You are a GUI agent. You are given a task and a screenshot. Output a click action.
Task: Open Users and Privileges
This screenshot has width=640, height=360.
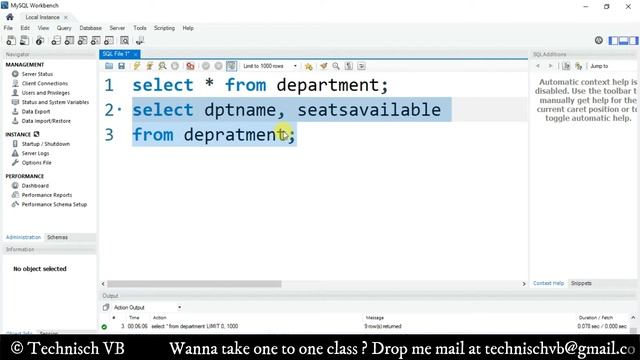(46, 93)
